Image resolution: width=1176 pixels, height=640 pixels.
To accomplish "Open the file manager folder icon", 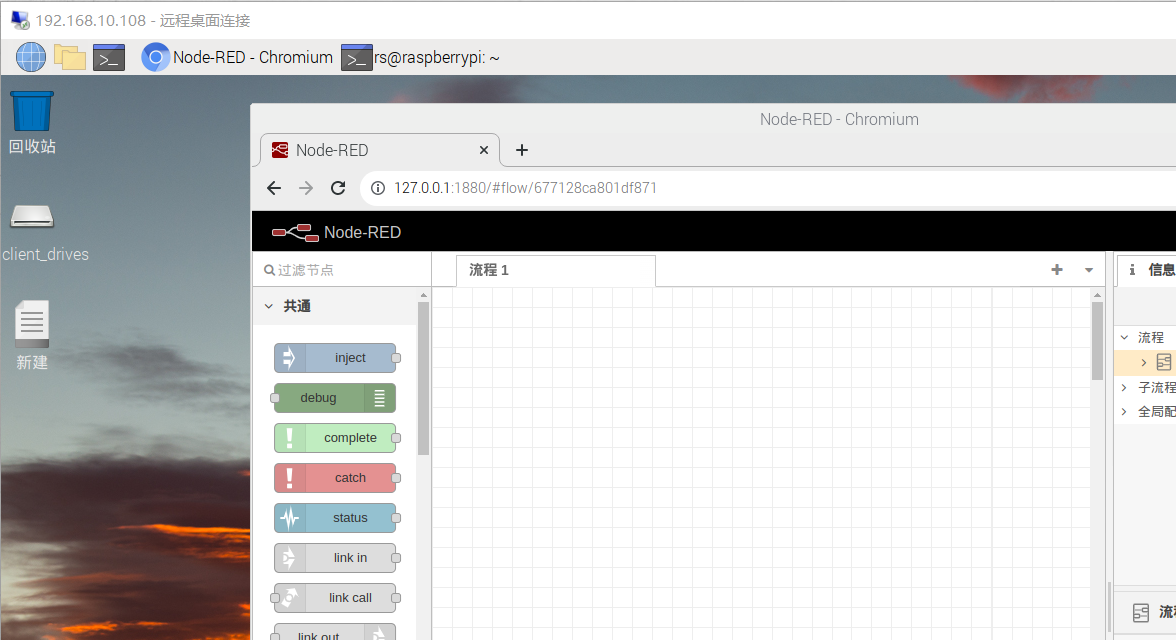I will pyautogui.click(x=70, y=57).
